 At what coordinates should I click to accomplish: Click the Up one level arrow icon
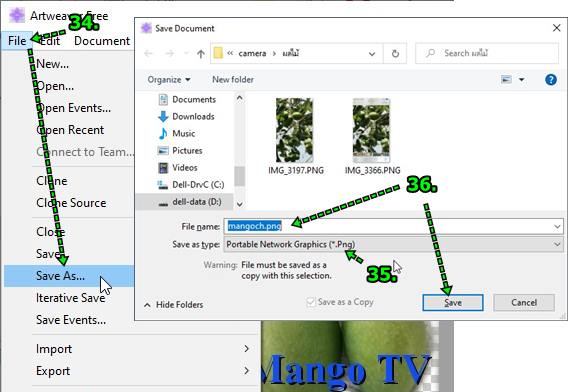[x=201, y=54]
